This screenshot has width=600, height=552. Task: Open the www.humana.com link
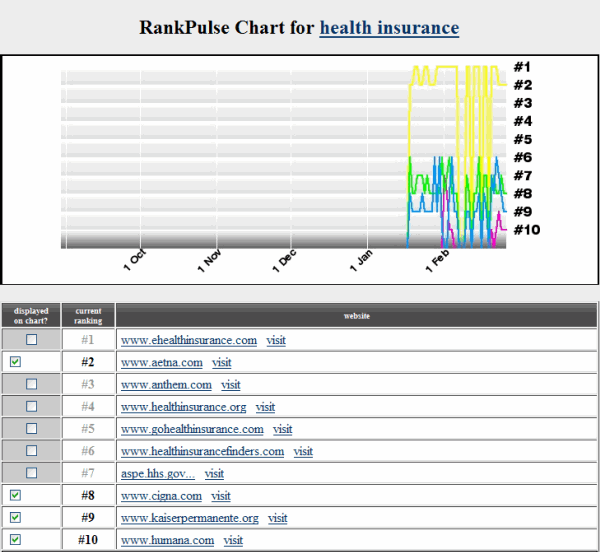[x=167, y=540]
